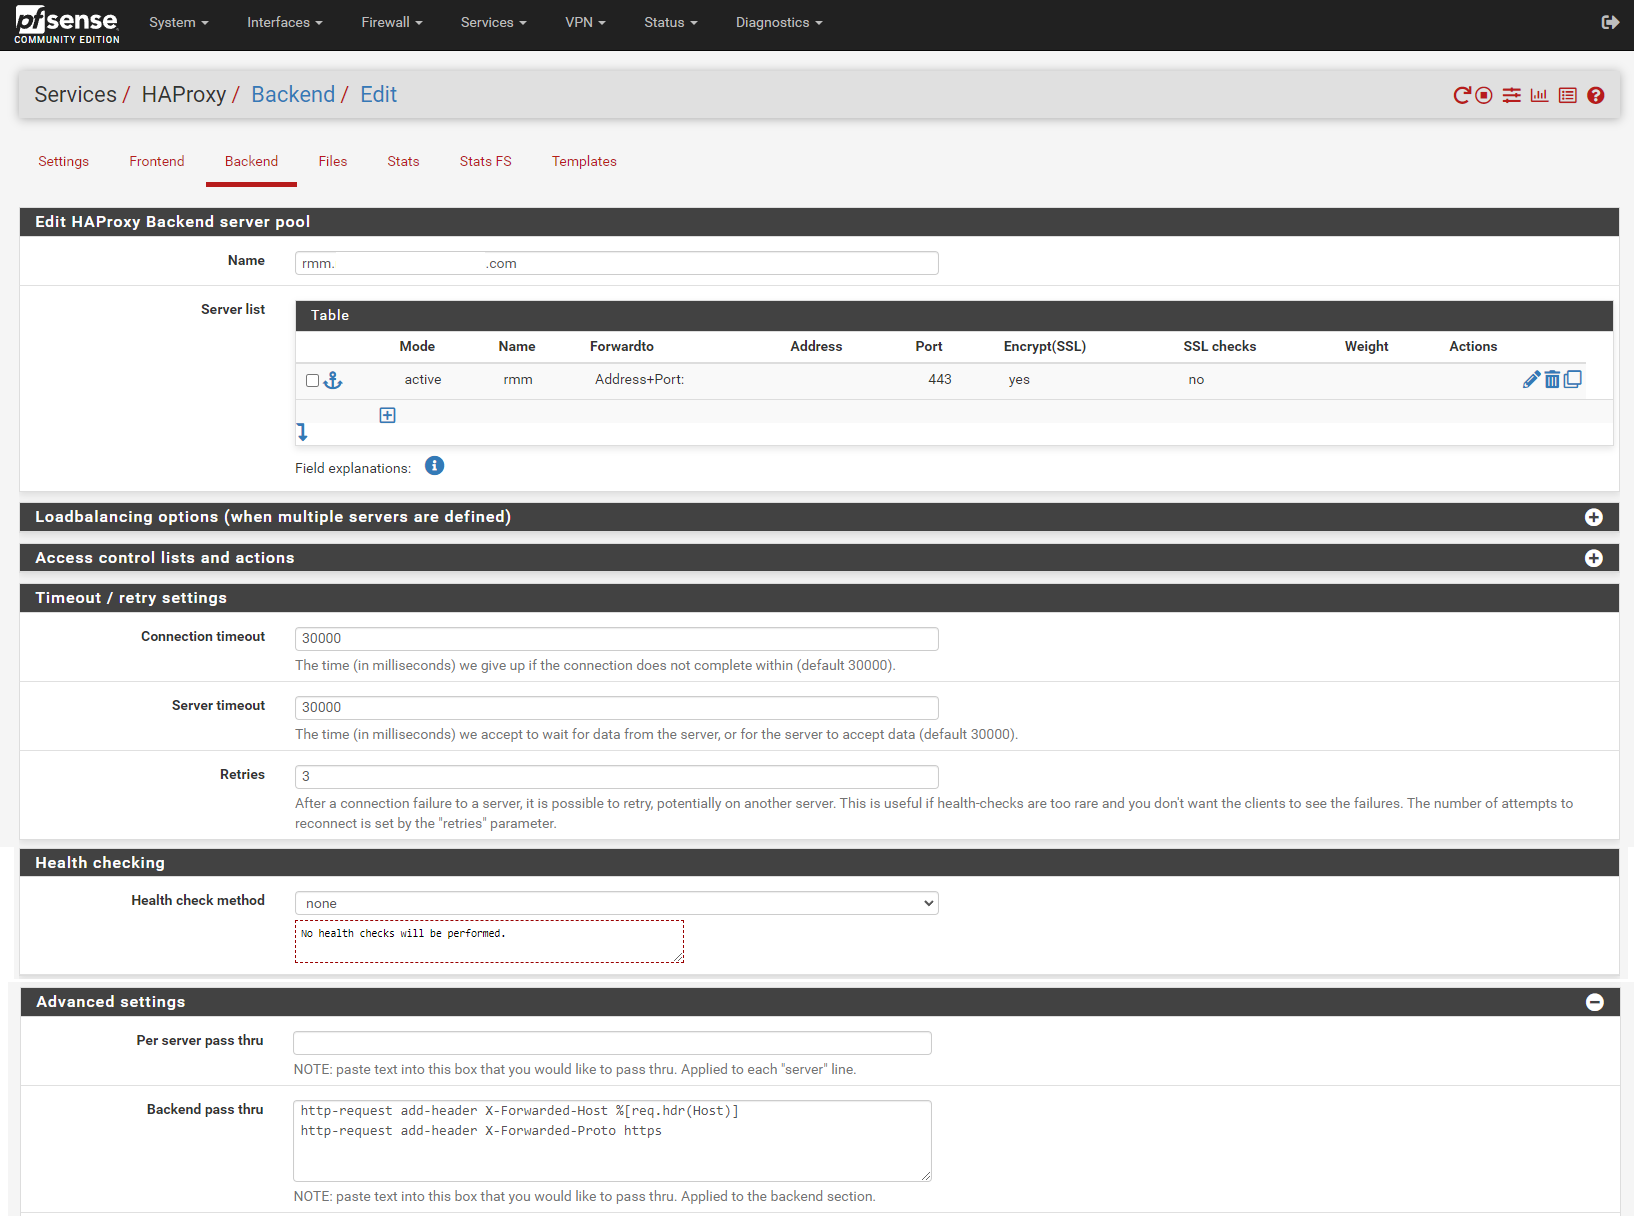Add a new server with plus-square icon
The height and width of the screenshot is (1216, 1636).
coord(388,415)
